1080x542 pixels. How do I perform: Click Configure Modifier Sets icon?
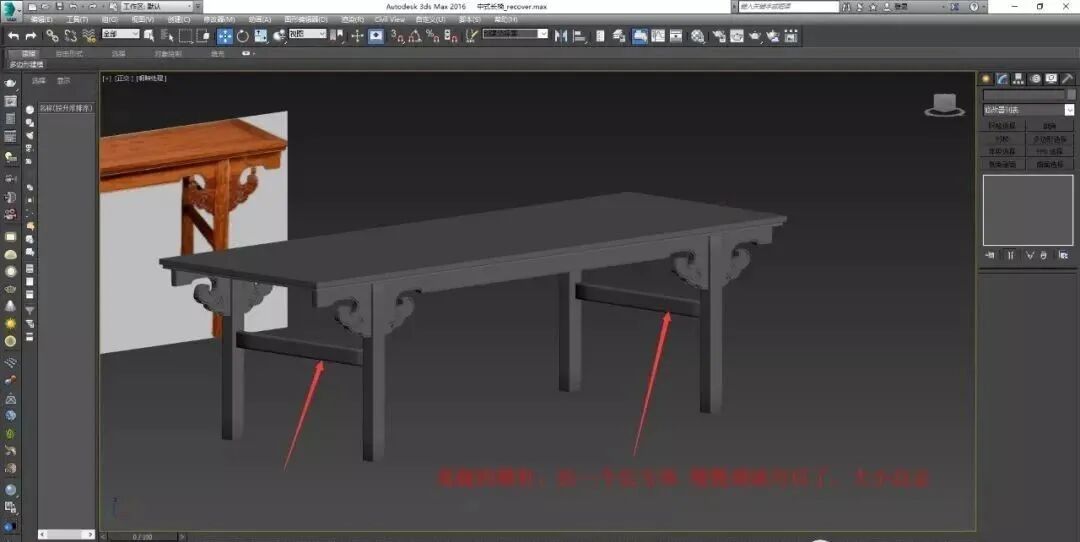click(1063, 255)
